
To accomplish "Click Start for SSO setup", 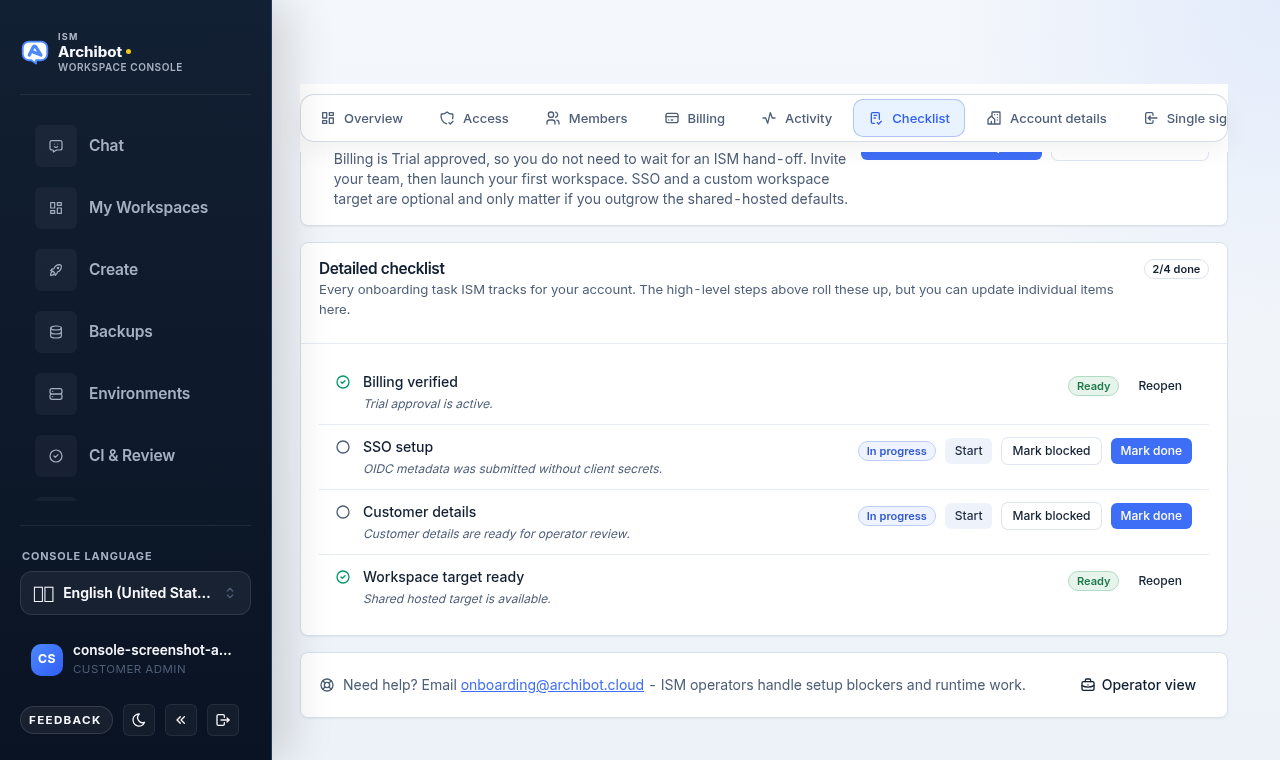I will pos(968,451).
